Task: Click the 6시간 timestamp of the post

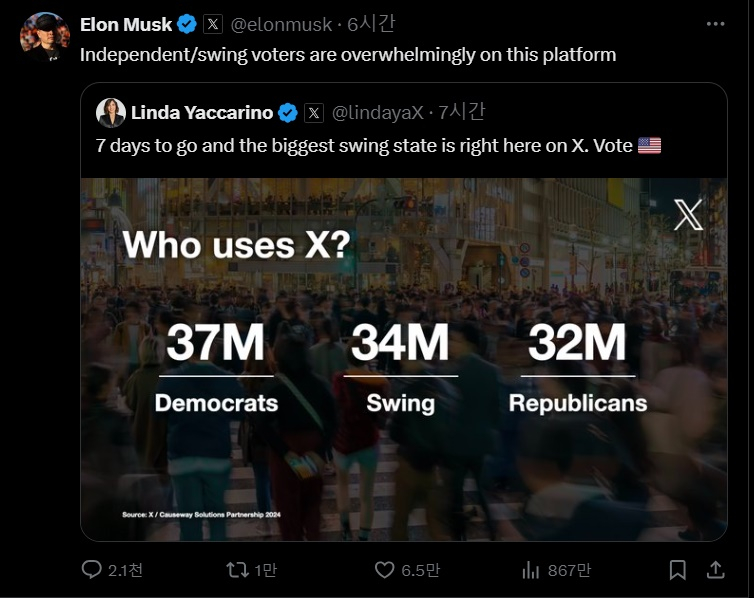Action: tap(371, 24)
